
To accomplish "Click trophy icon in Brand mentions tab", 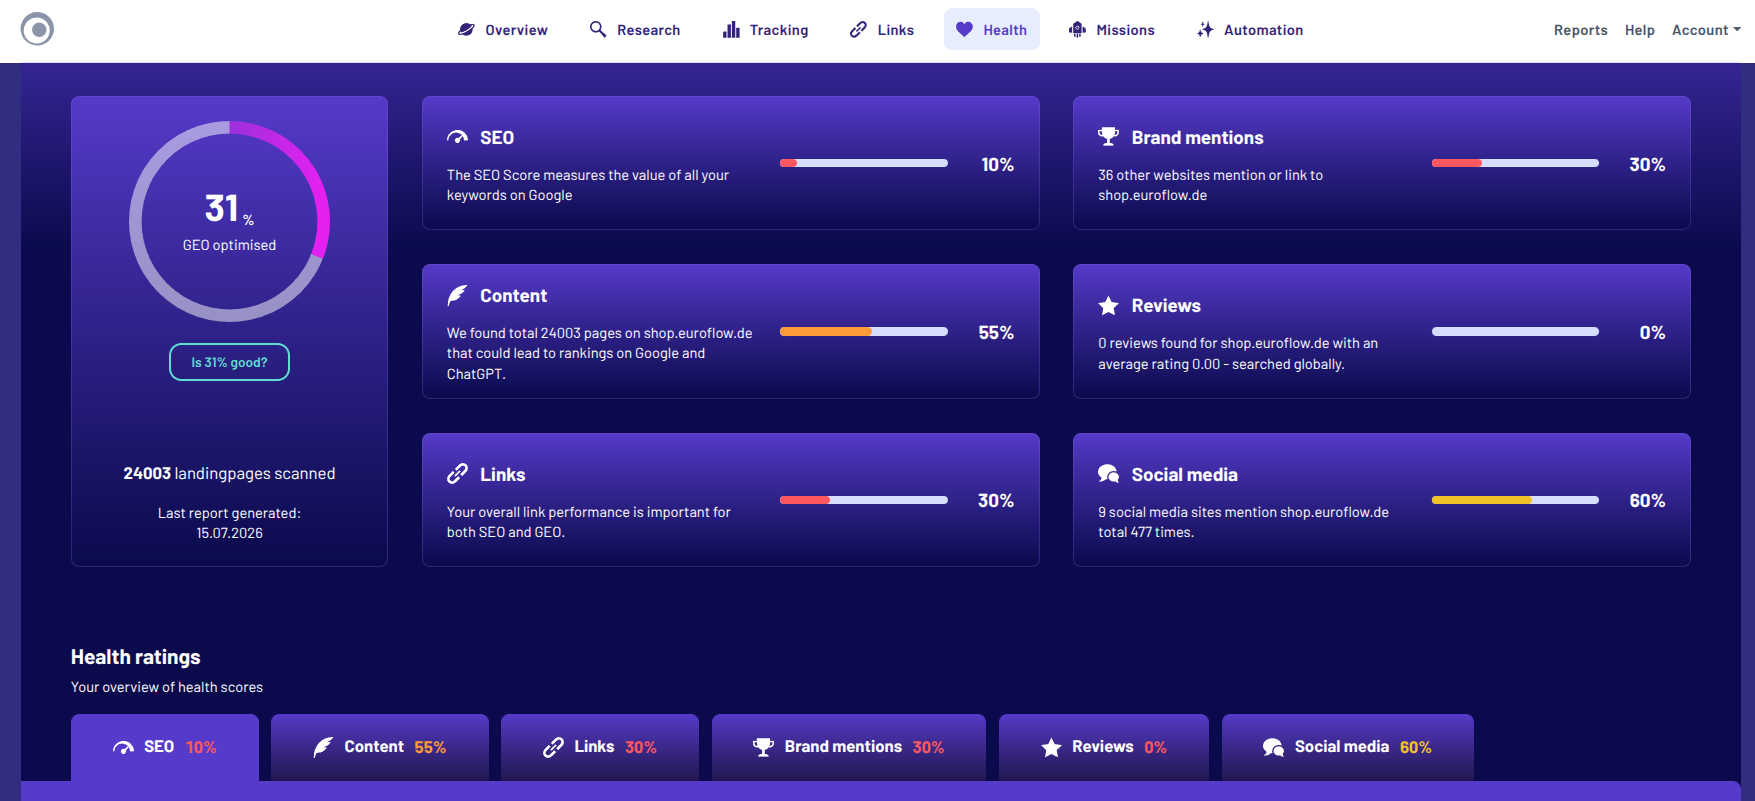I will pos(763,747).
